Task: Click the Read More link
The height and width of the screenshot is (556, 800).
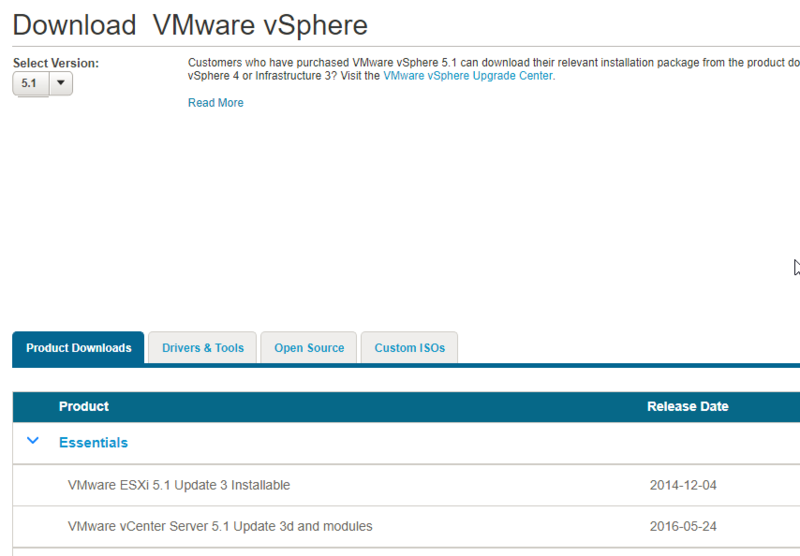Action: tap(215, 103)
